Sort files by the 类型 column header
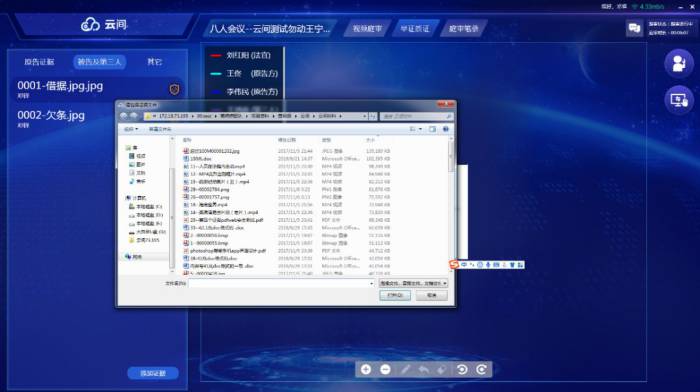This screenshot has width=700, height=392. click(x=326, y=140)
